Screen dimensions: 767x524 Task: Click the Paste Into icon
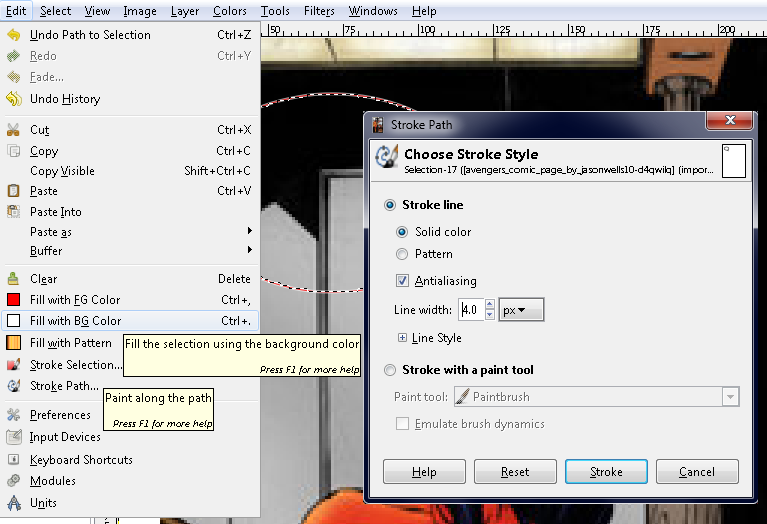(x=14, y=211)
